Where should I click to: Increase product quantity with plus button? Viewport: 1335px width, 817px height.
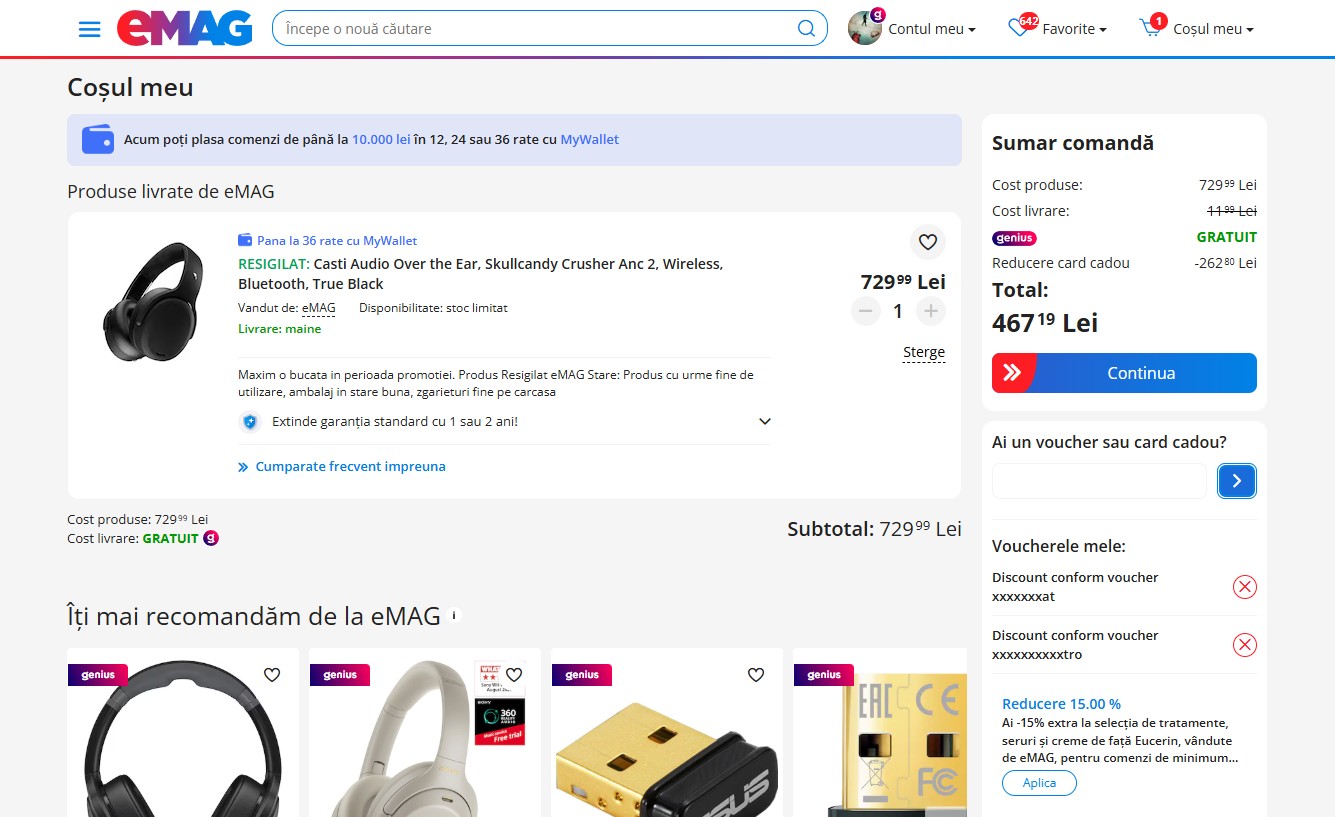930,311
